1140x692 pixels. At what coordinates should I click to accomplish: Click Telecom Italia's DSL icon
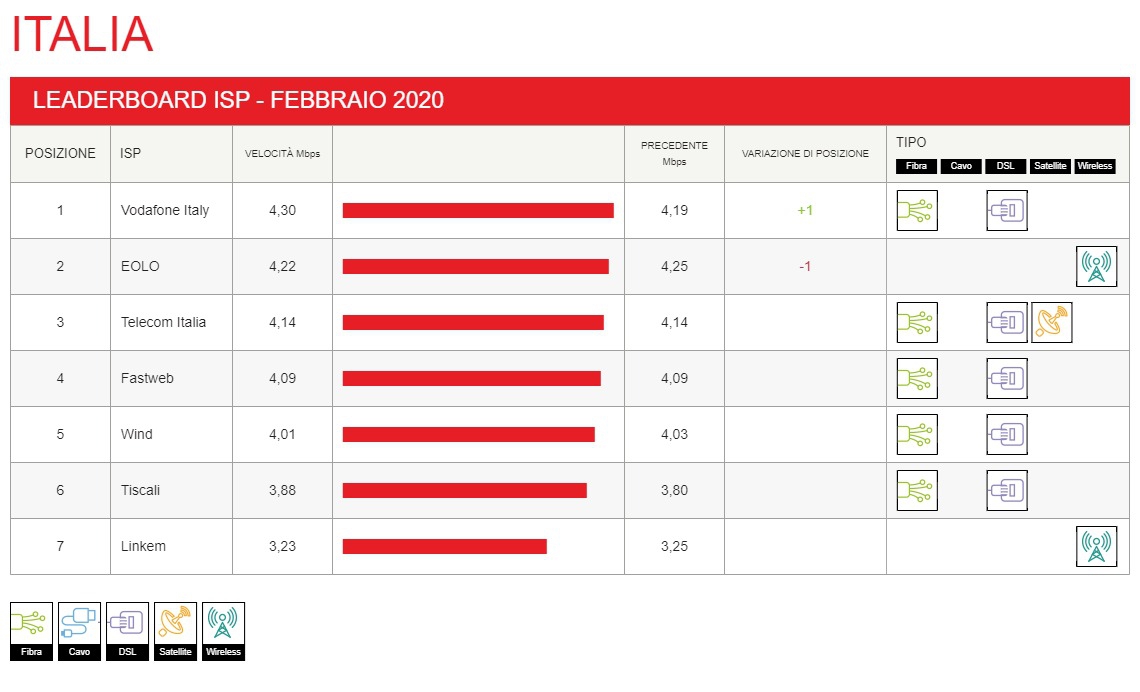pos(1007,322)
